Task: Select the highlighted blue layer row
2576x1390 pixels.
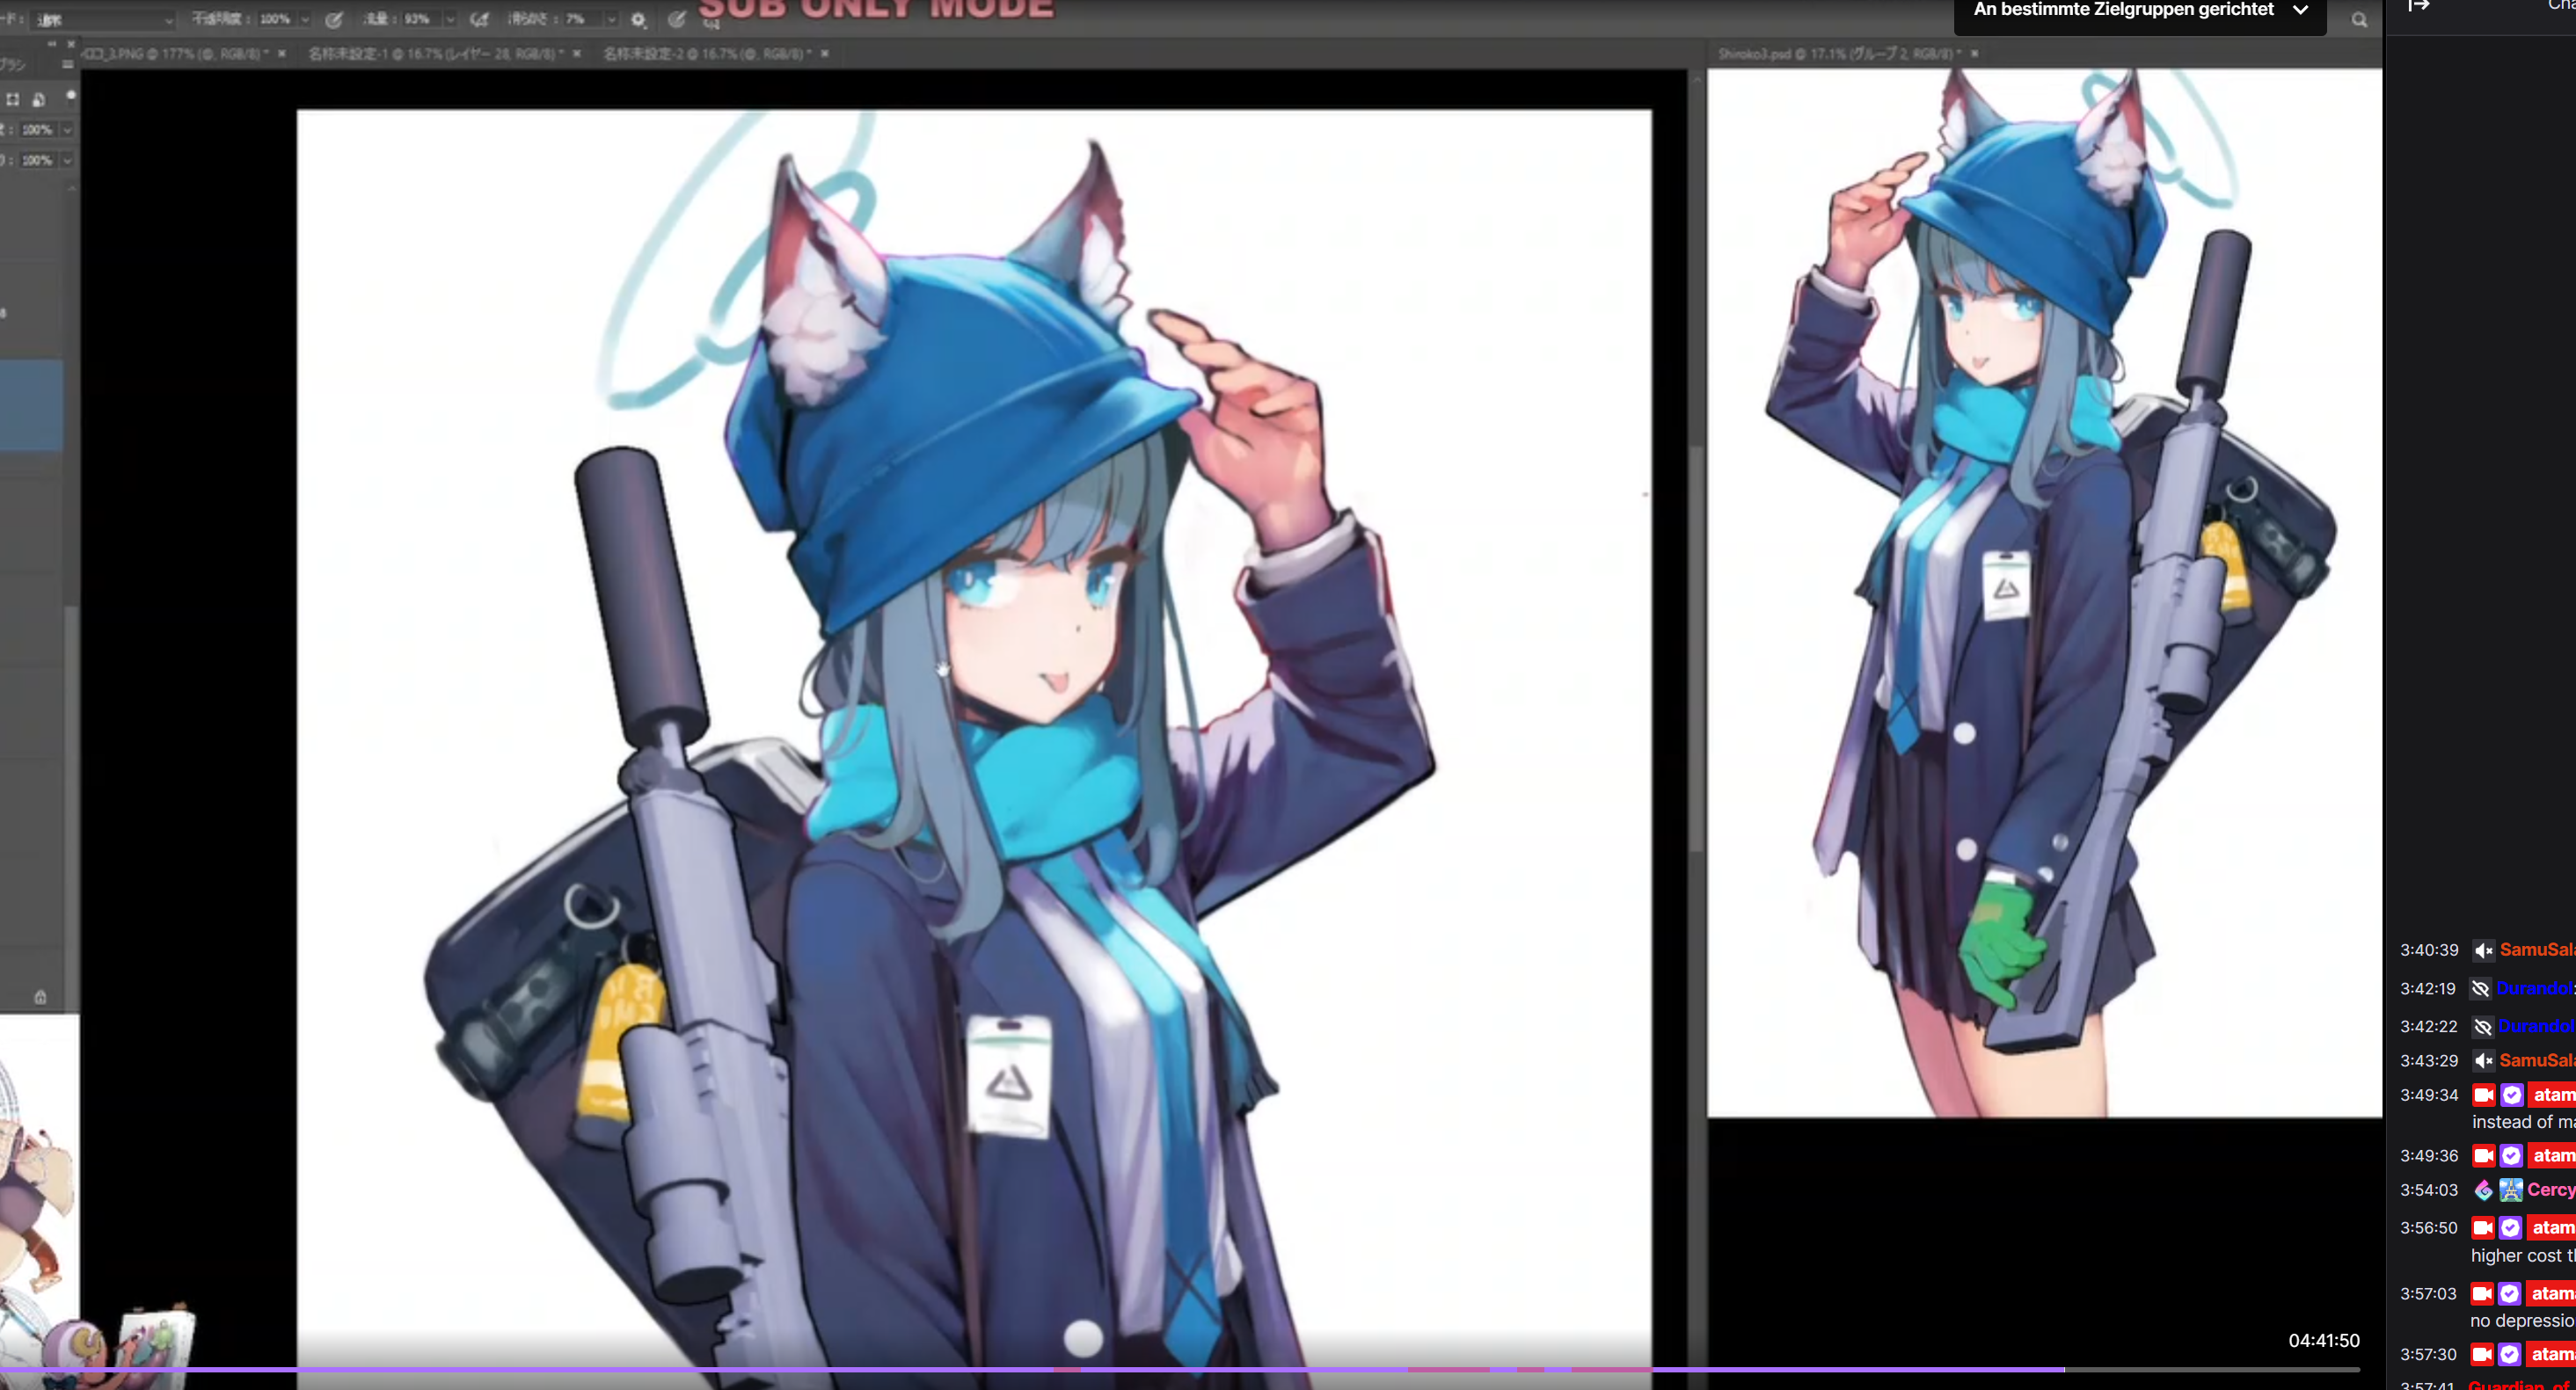Action: pos(31,405)
